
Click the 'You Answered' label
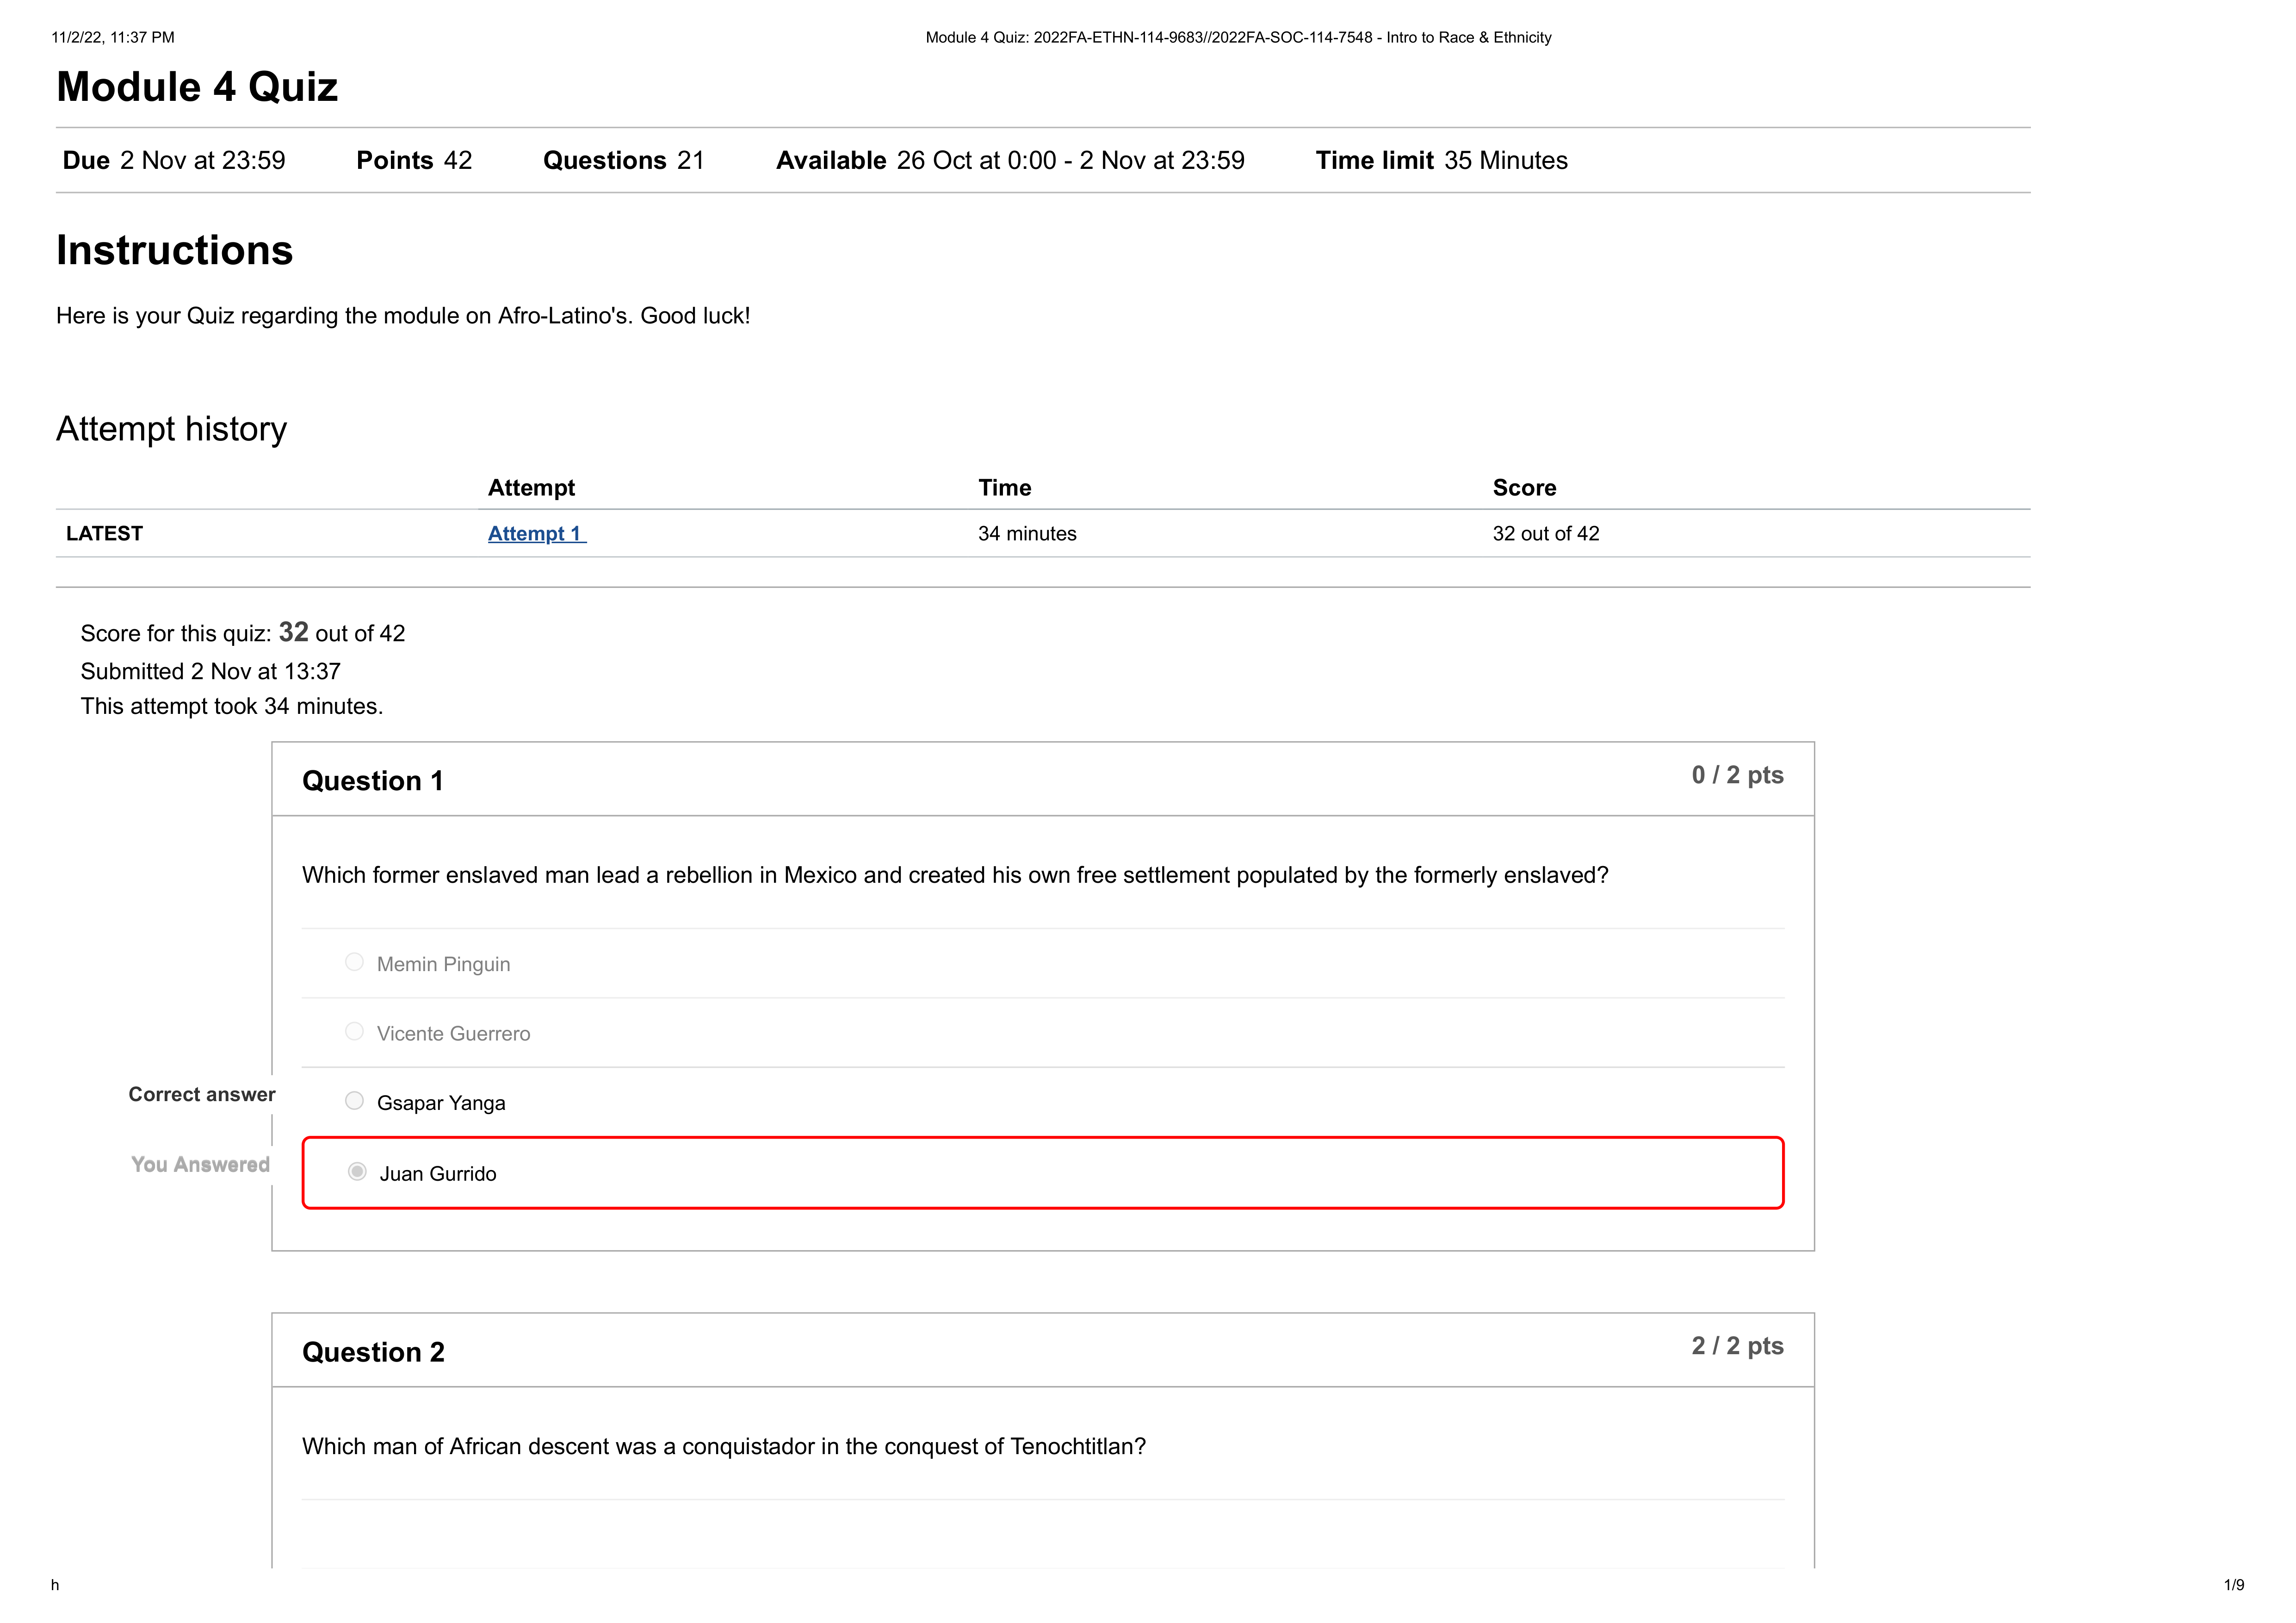pyautogui.click(x=200, y=1165)
